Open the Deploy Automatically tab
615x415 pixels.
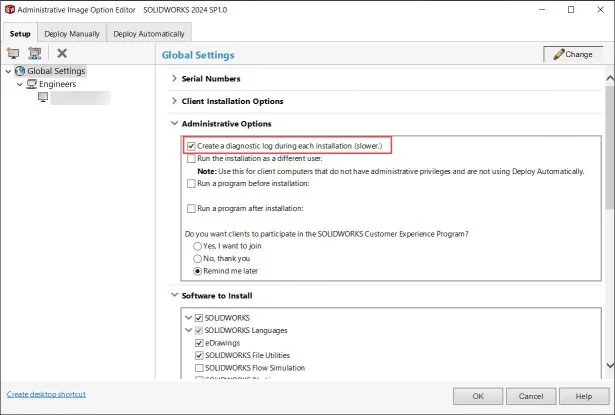click(149, 33)
